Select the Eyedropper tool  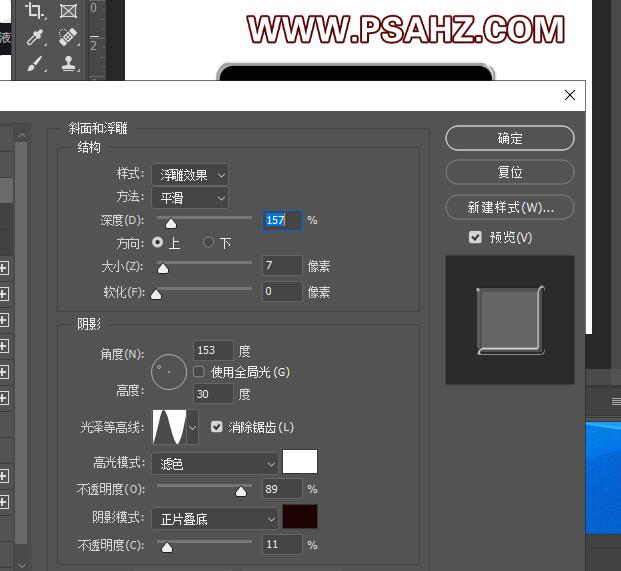(36, 37)
